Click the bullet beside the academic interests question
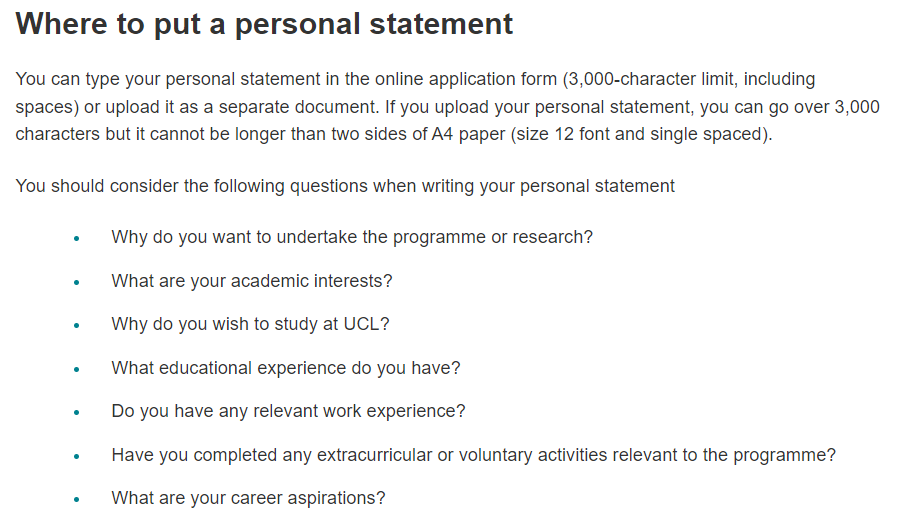 [x=77, y=282]
